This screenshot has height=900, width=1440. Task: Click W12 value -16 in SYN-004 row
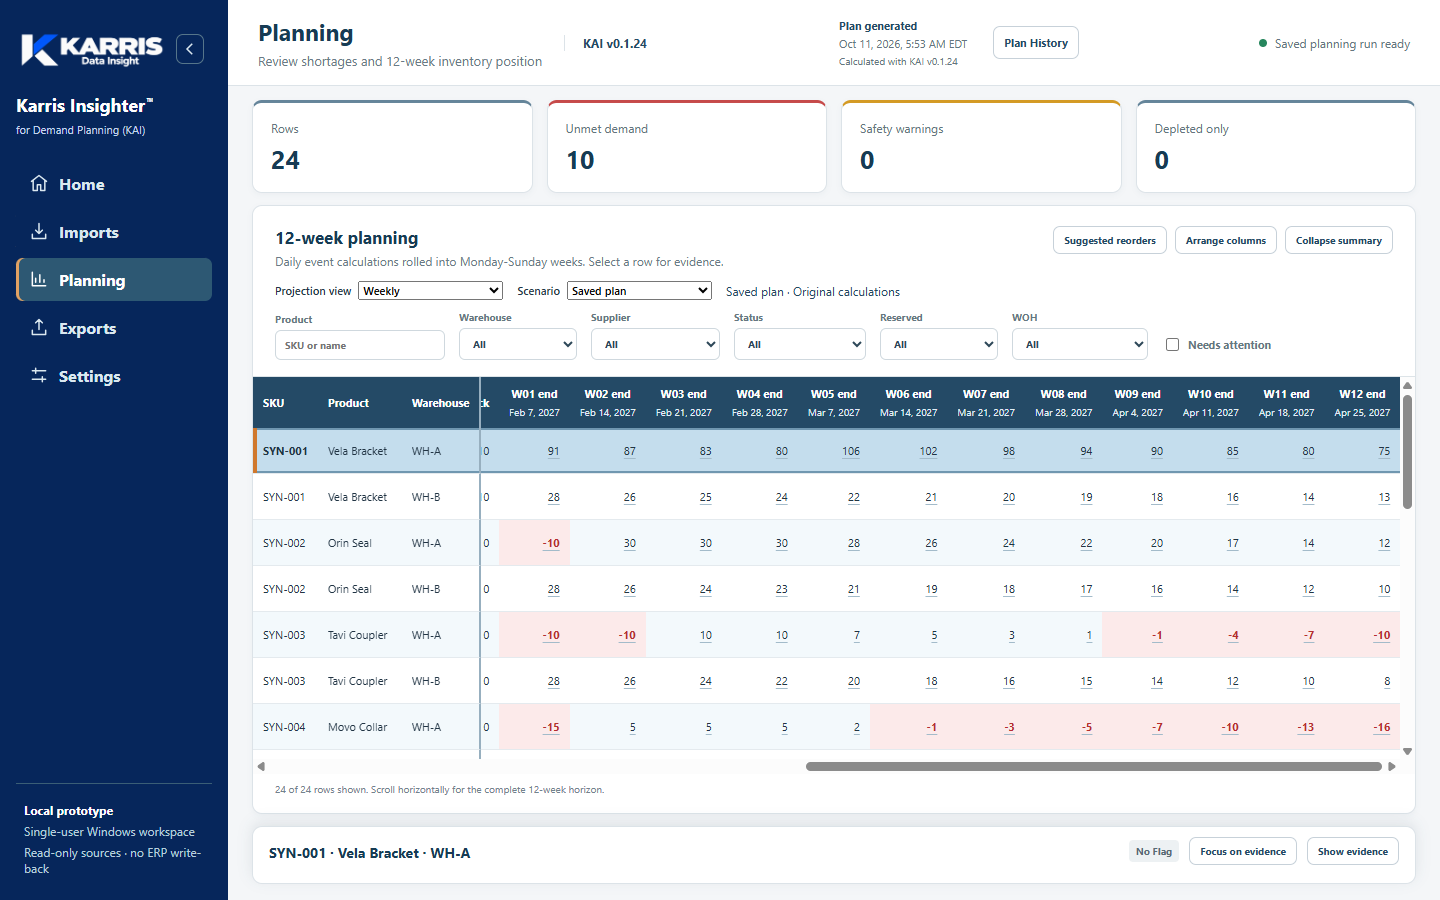point(1381,728)
